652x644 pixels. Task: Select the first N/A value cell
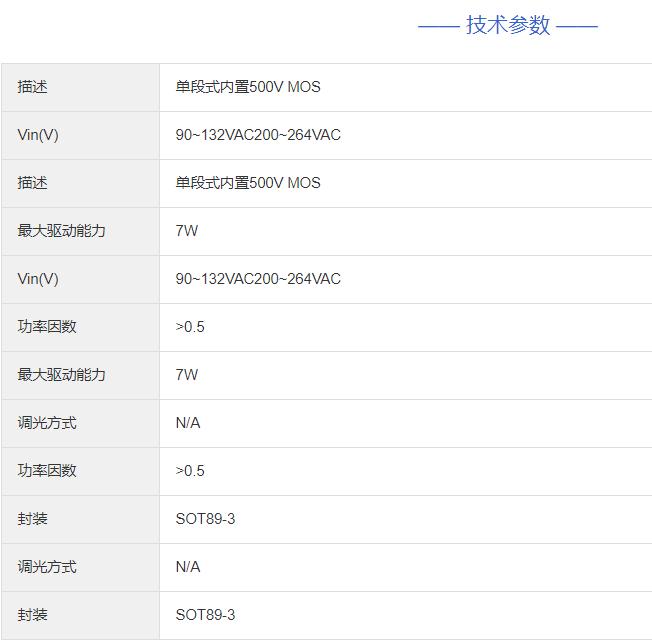click(188, 423)
